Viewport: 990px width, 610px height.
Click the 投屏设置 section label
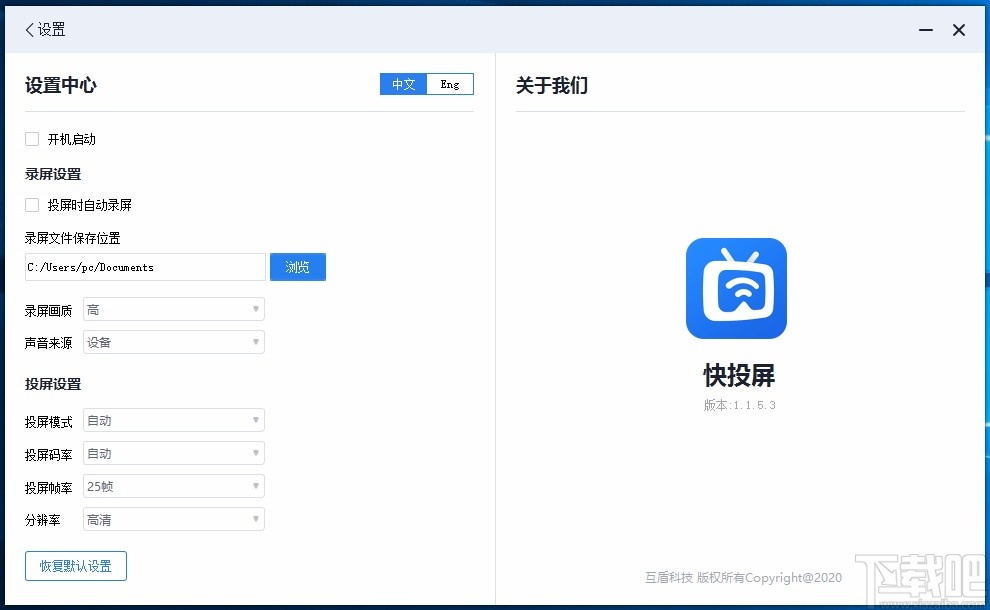click(53, 384)
